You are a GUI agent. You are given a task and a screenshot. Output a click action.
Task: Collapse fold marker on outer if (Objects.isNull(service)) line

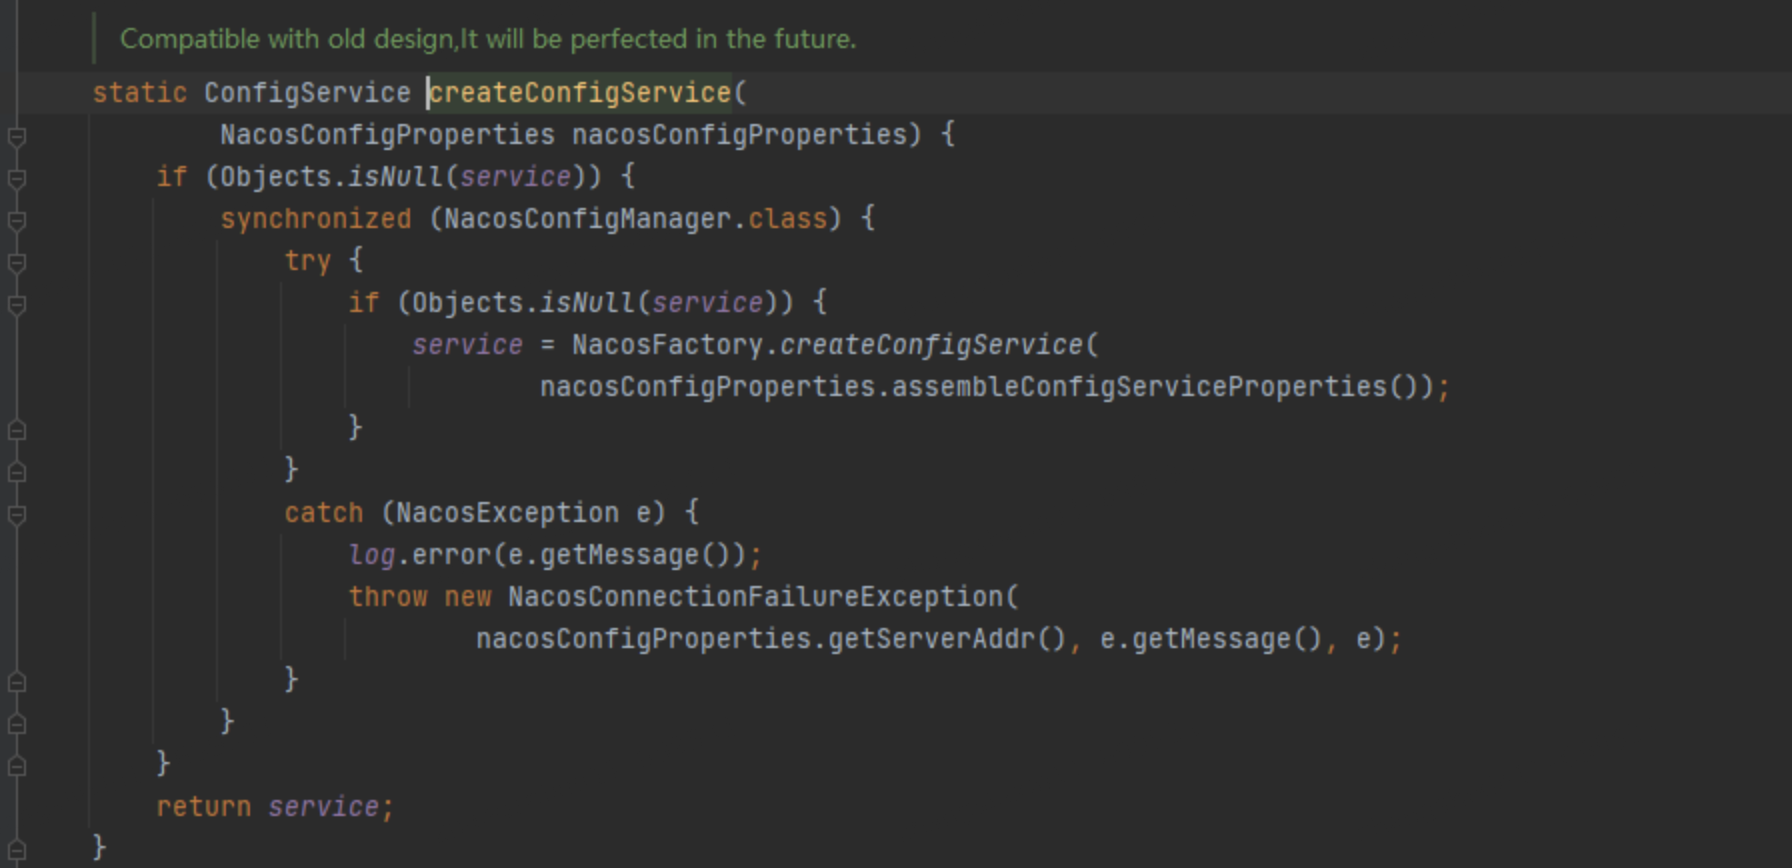coord(16,178)
